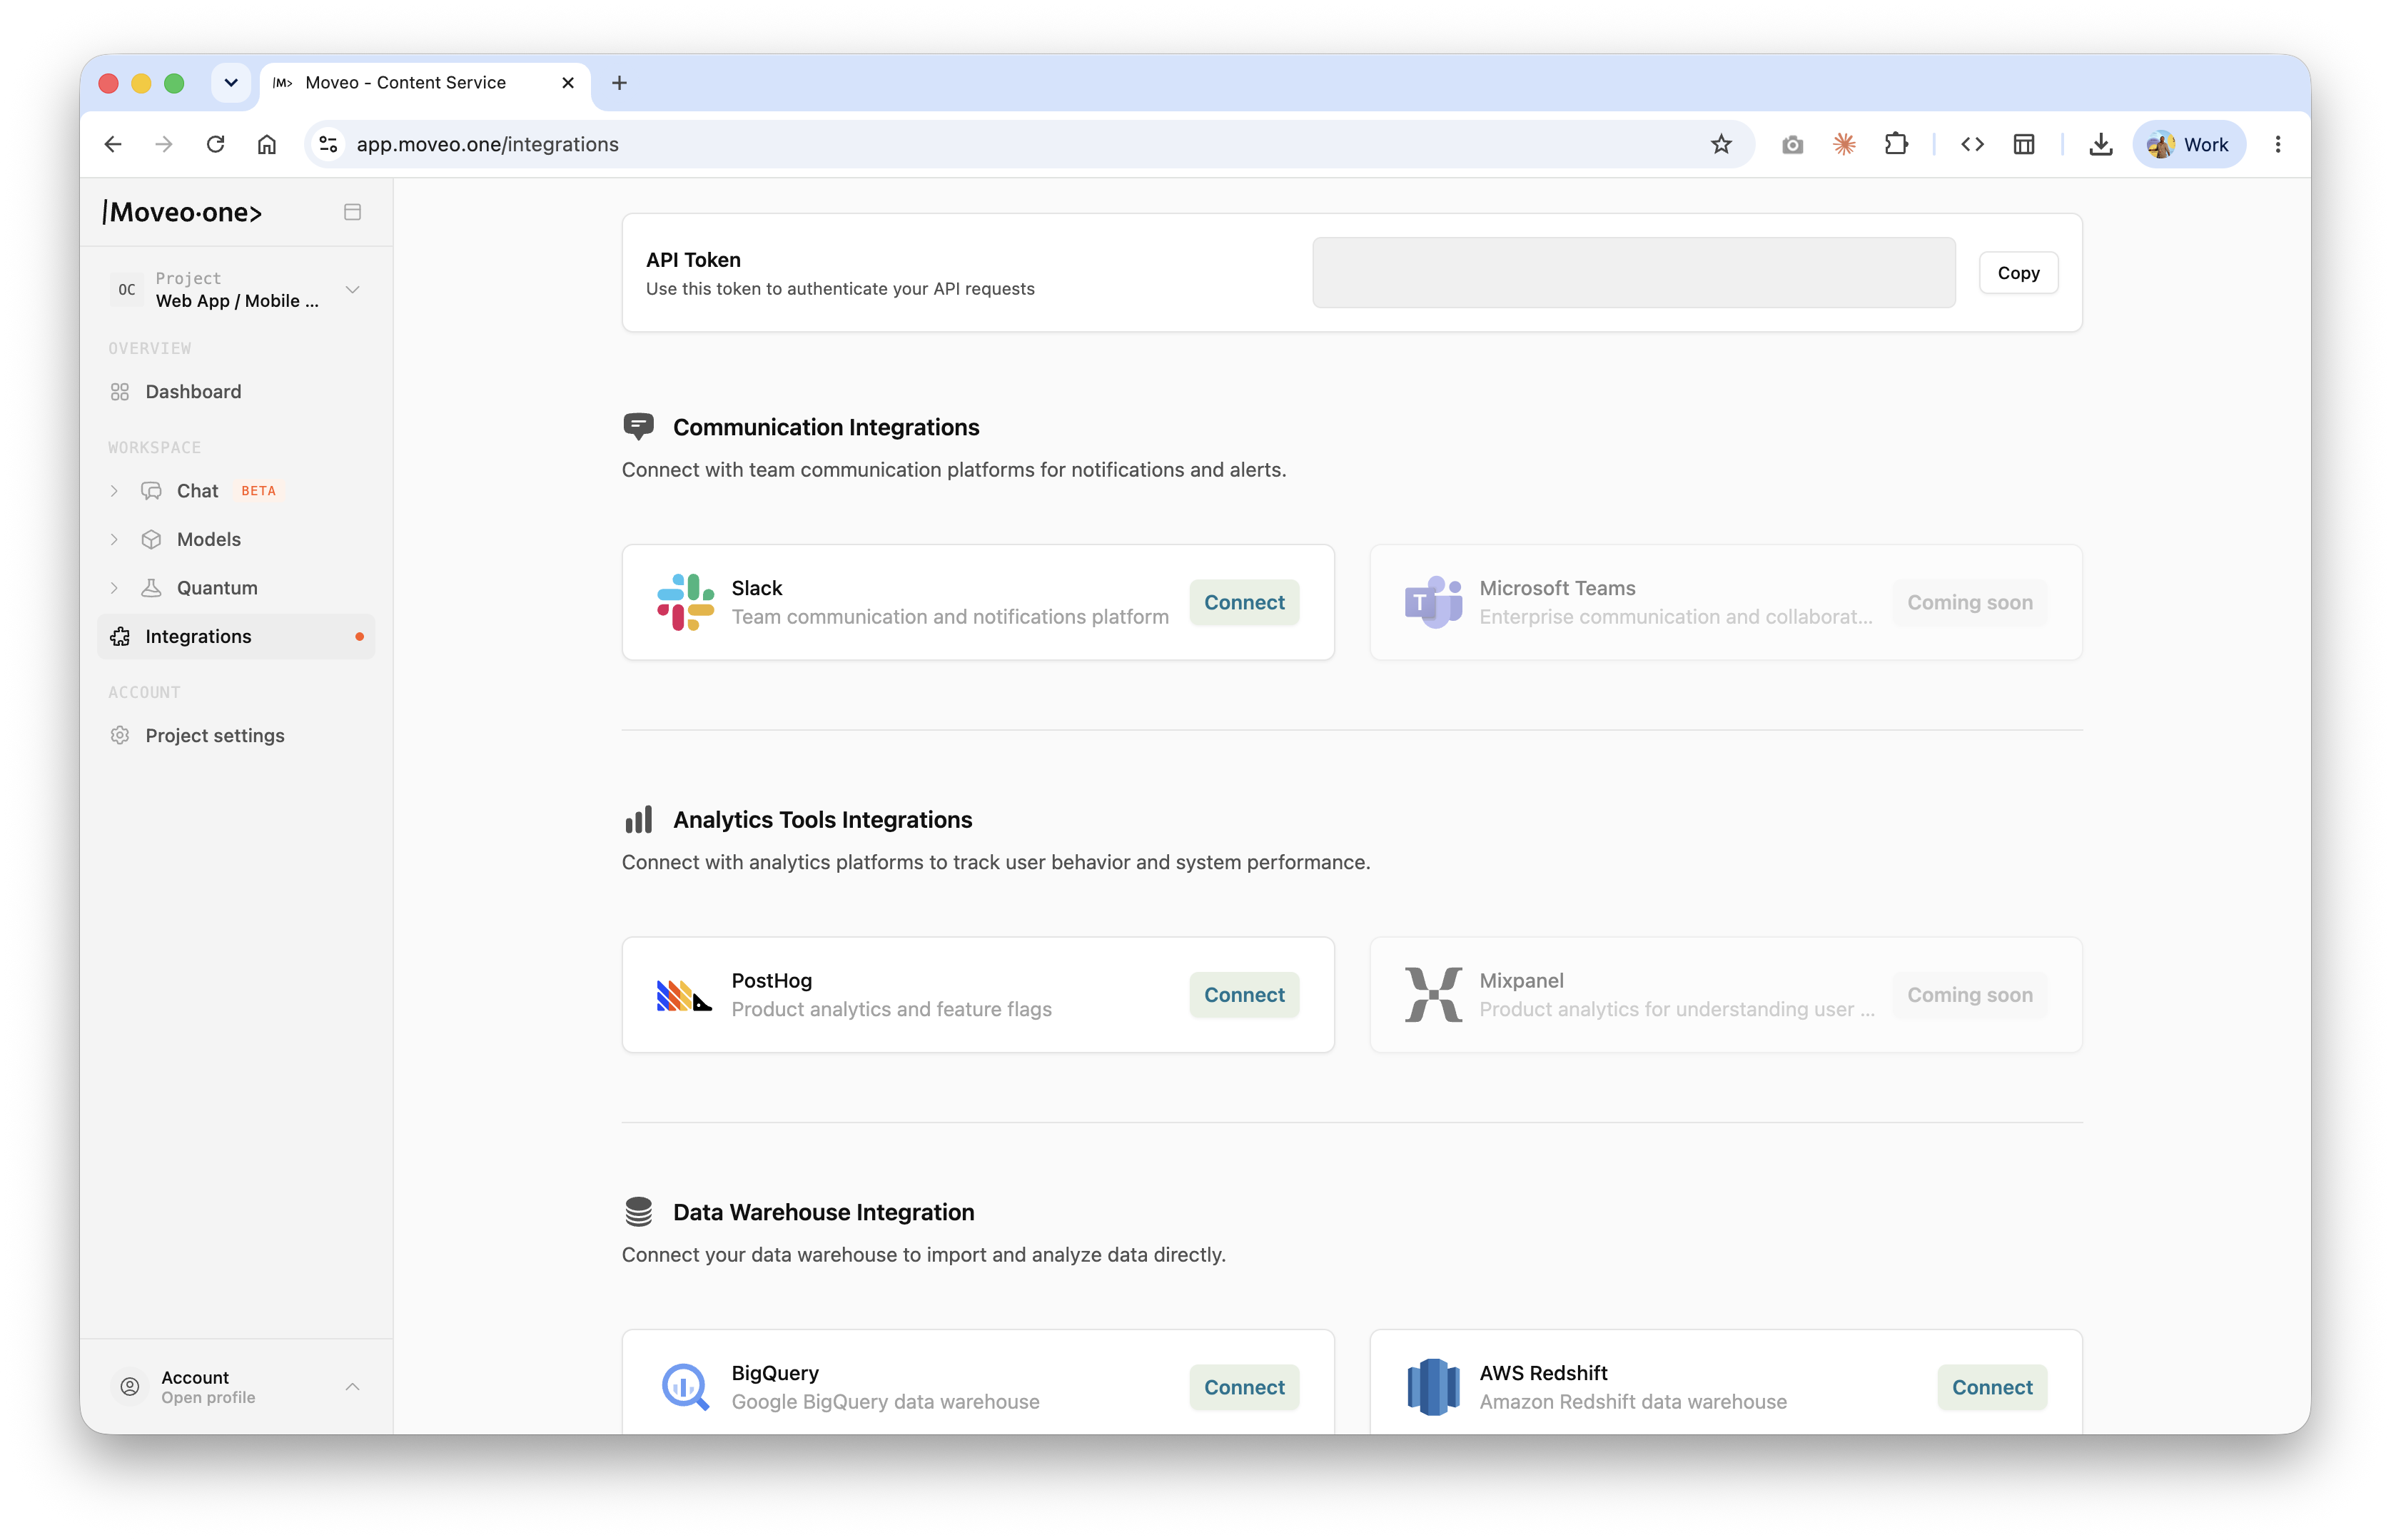
Task: Expand the Quantum section chevron
Action: 114,588
